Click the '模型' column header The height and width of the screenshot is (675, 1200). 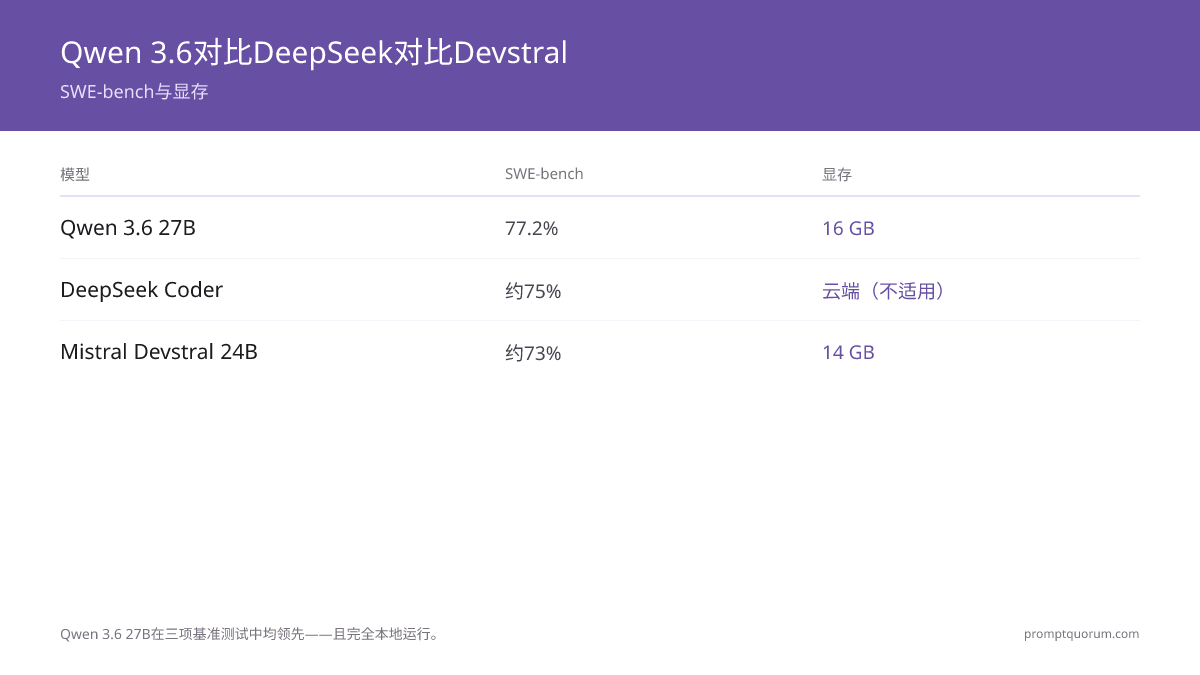pos(75,174)
